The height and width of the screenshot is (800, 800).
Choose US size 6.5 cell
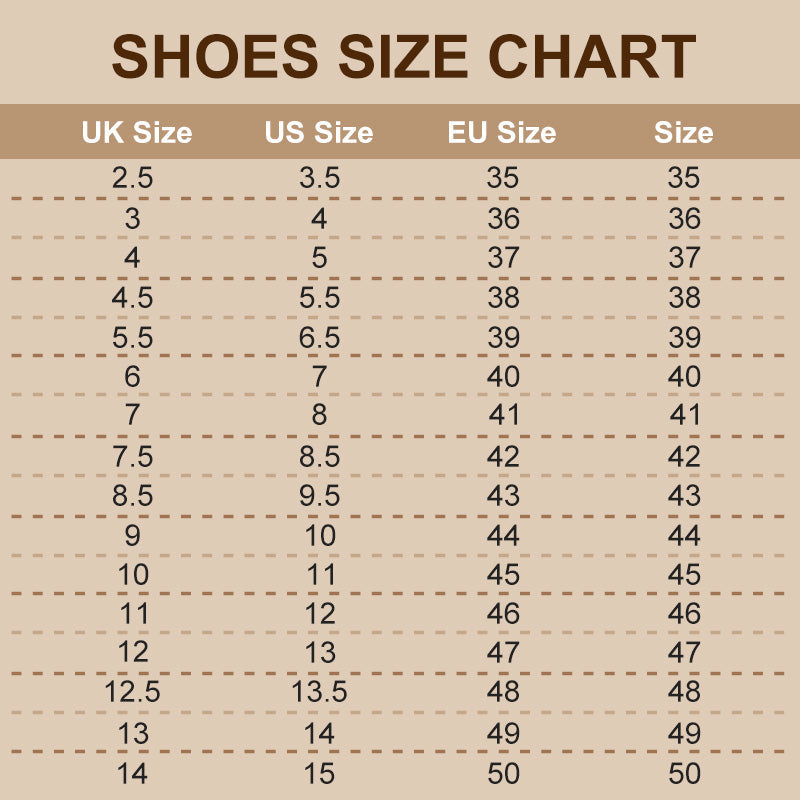(x=319, y=338)
